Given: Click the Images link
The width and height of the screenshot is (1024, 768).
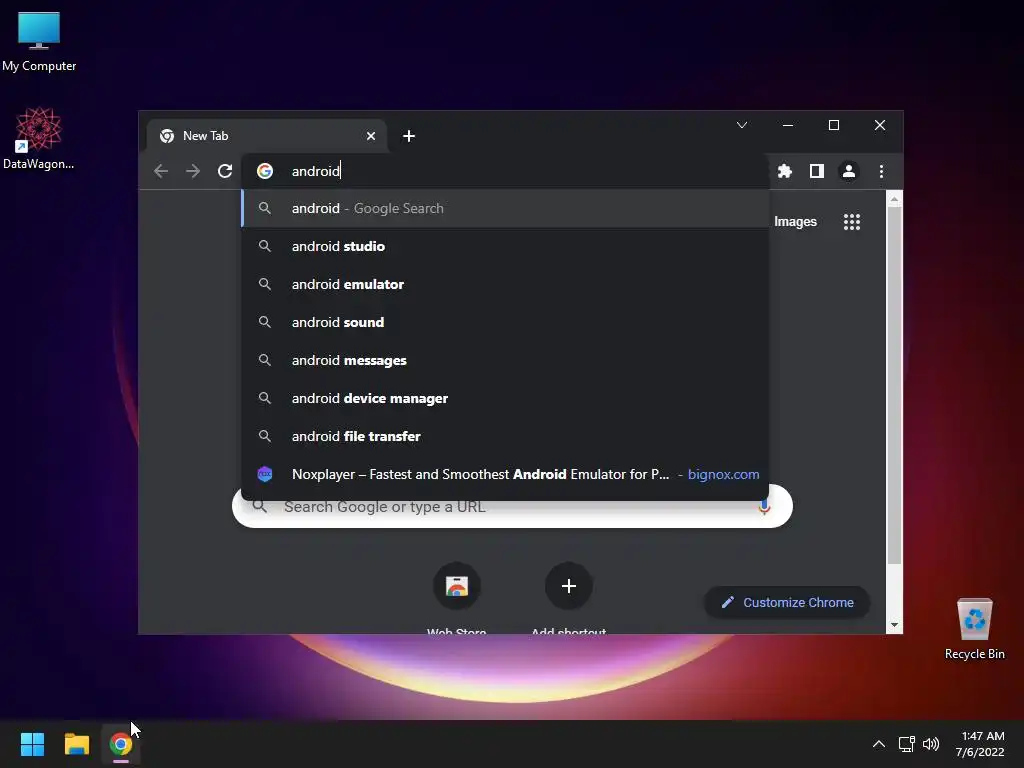Looking at the screenshot, I should click(x=795, y=221).
